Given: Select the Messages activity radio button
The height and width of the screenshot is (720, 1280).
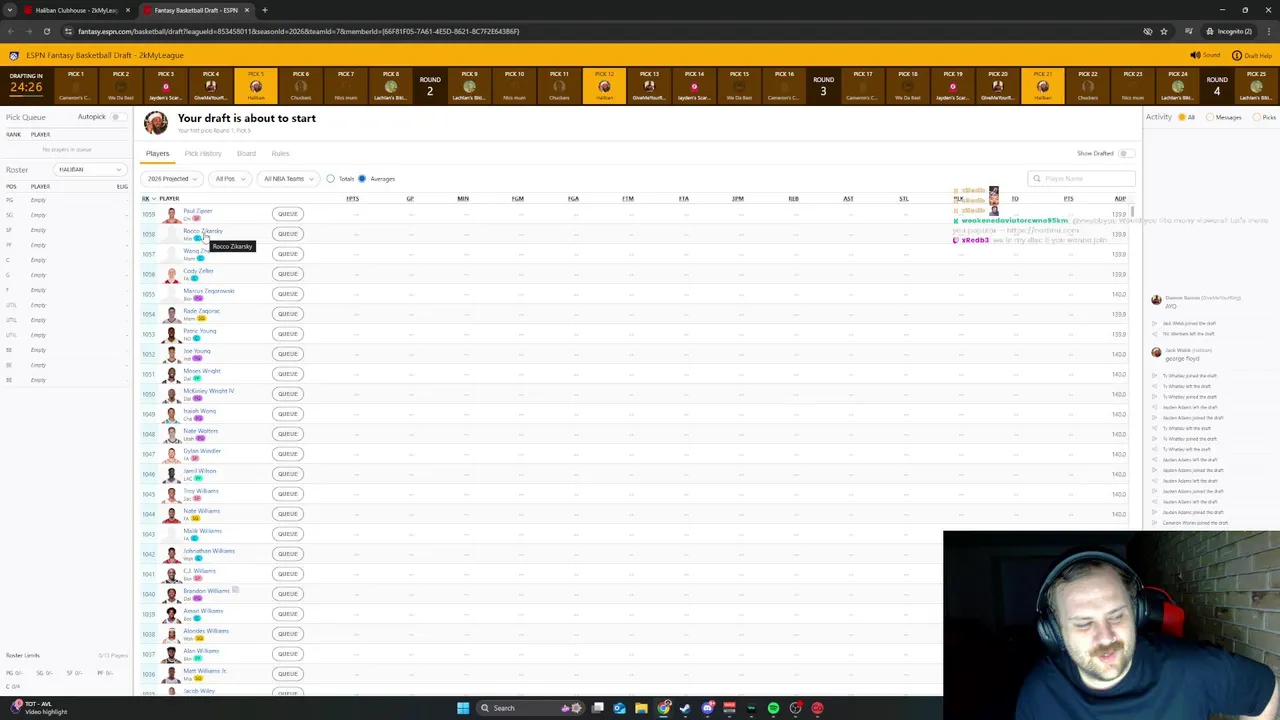Looking at the screenshot, I should click(1210, 117).
